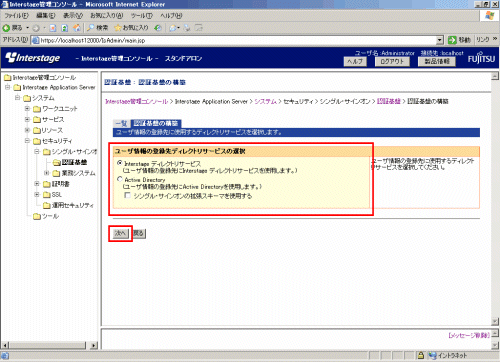
Task: Collapse the セキュリティ tree node
Action: (x=27, y=141)
